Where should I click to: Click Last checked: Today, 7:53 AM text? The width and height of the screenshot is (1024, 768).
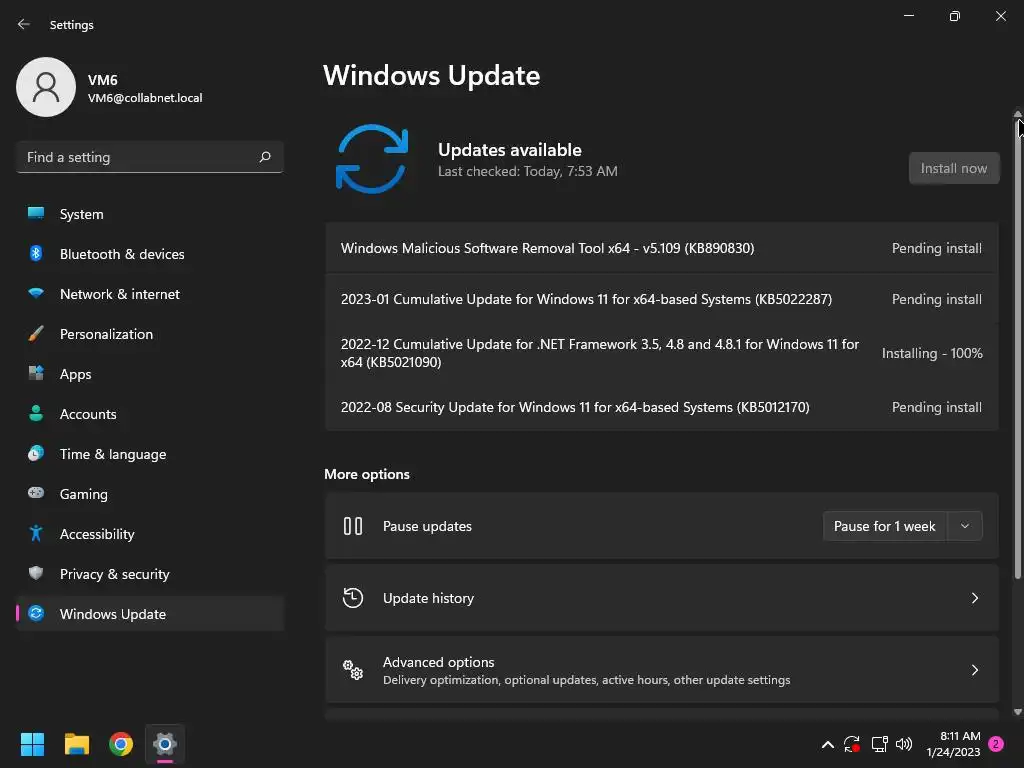coord(527,171)
